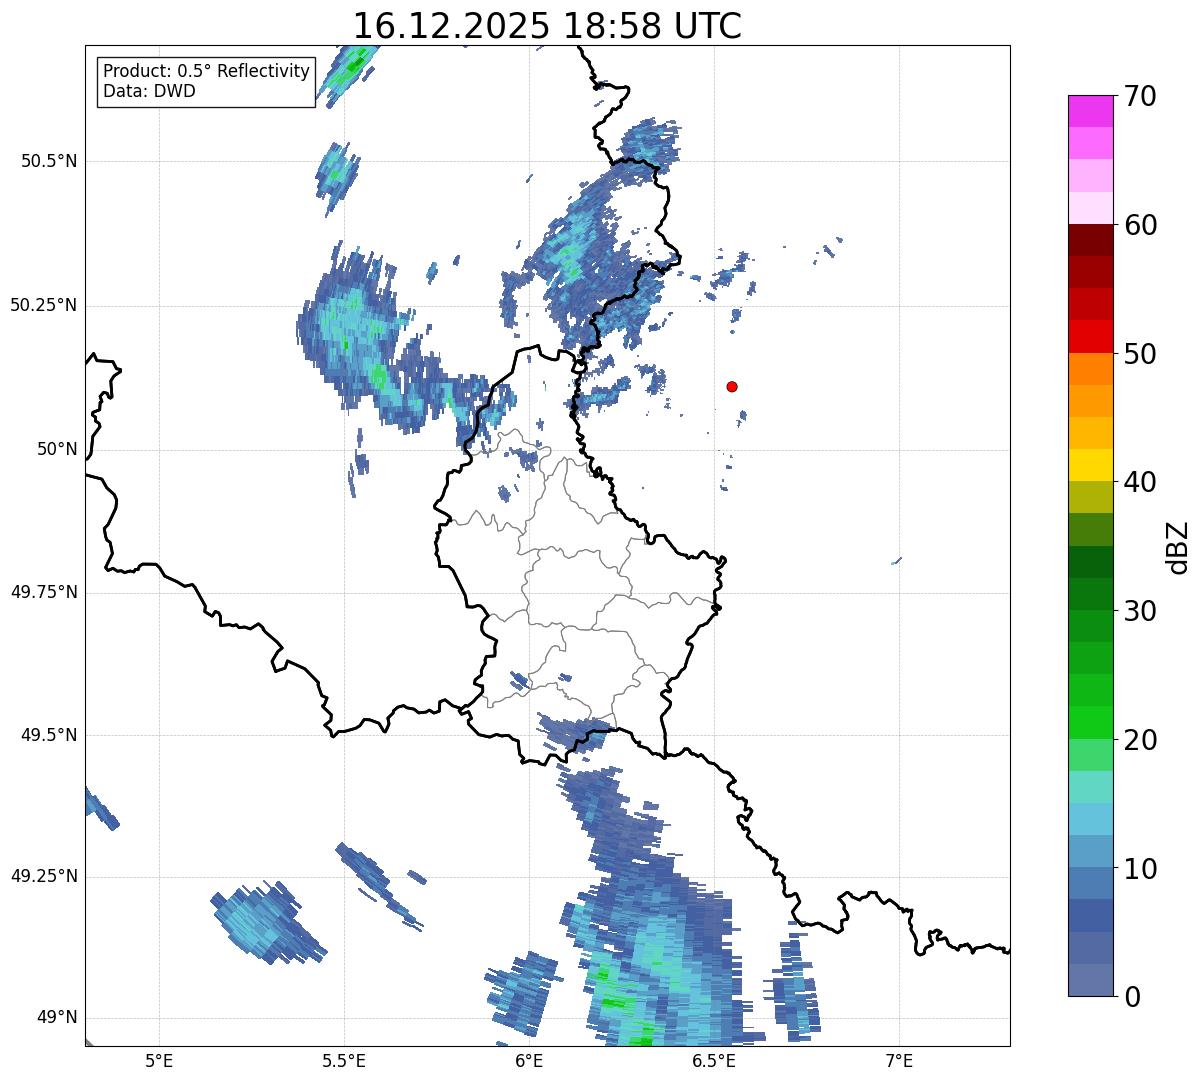Viewport: 1202px width, 1081px height.
Task: Click the "Product: 0.5° Reflectivity" label
Action: tap(206, 71)
